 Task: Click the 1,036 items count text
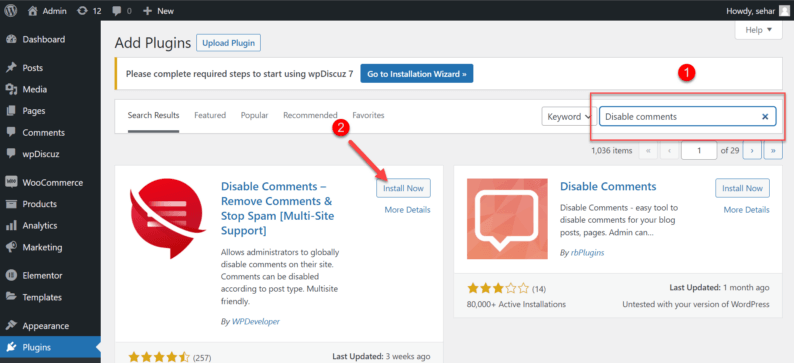pos(612,150)
